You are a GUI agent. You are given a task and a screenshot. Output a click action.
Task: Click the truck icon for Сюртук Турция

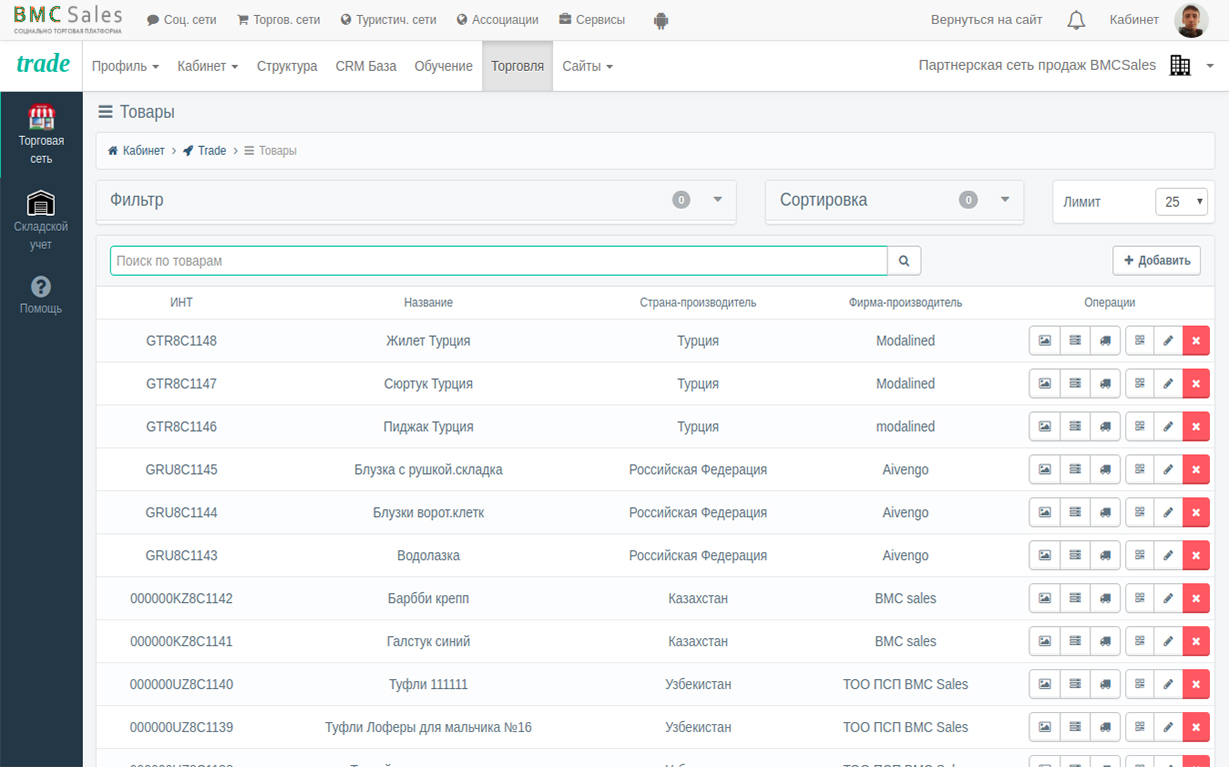pos(1105,384)
